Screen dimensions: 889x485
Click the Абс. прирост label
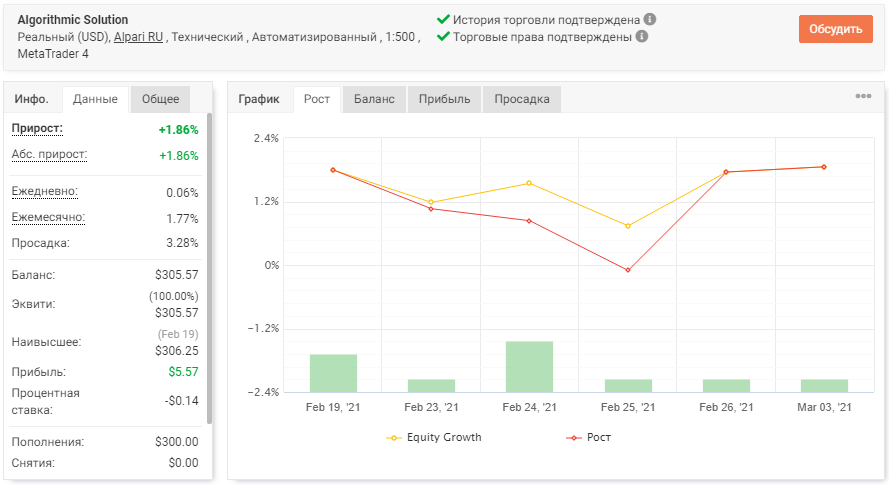[x=49, y=155]
